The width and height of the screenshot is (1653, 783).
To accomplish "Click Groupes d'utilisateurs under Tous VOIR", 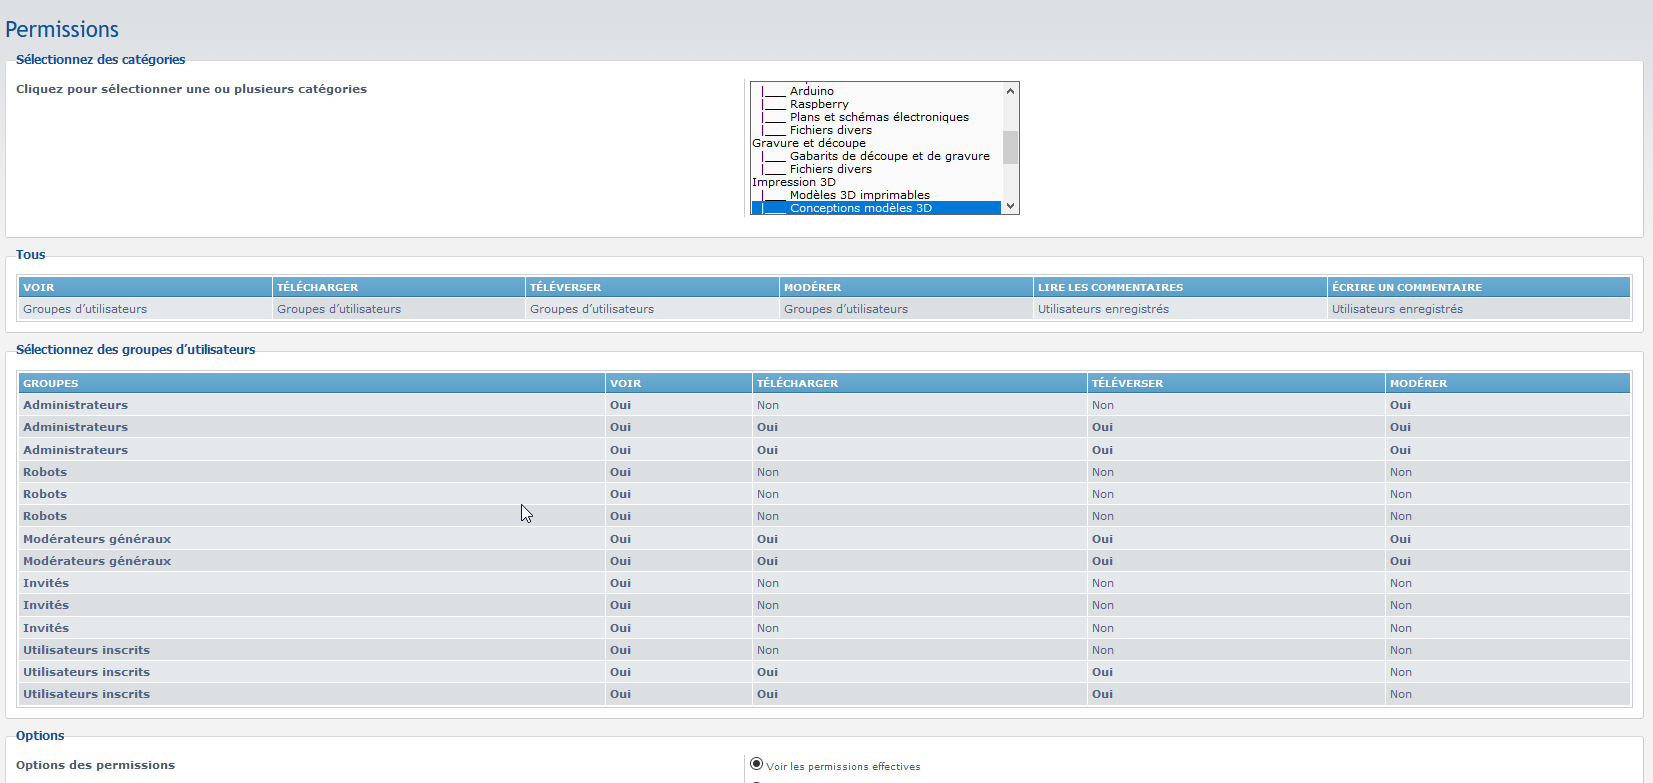I will pyautogui.click(x=85, y=309).
